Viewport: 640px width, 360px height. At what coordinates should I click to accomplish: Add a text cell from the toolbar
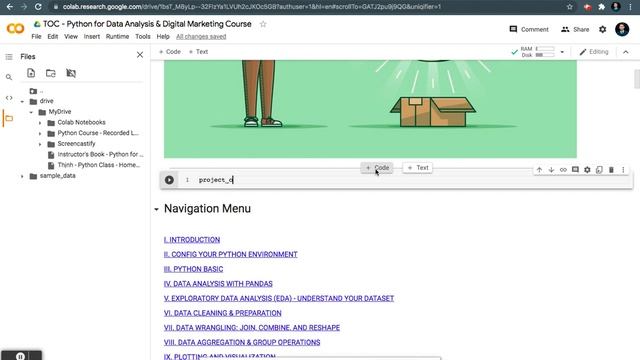(198, 52)
